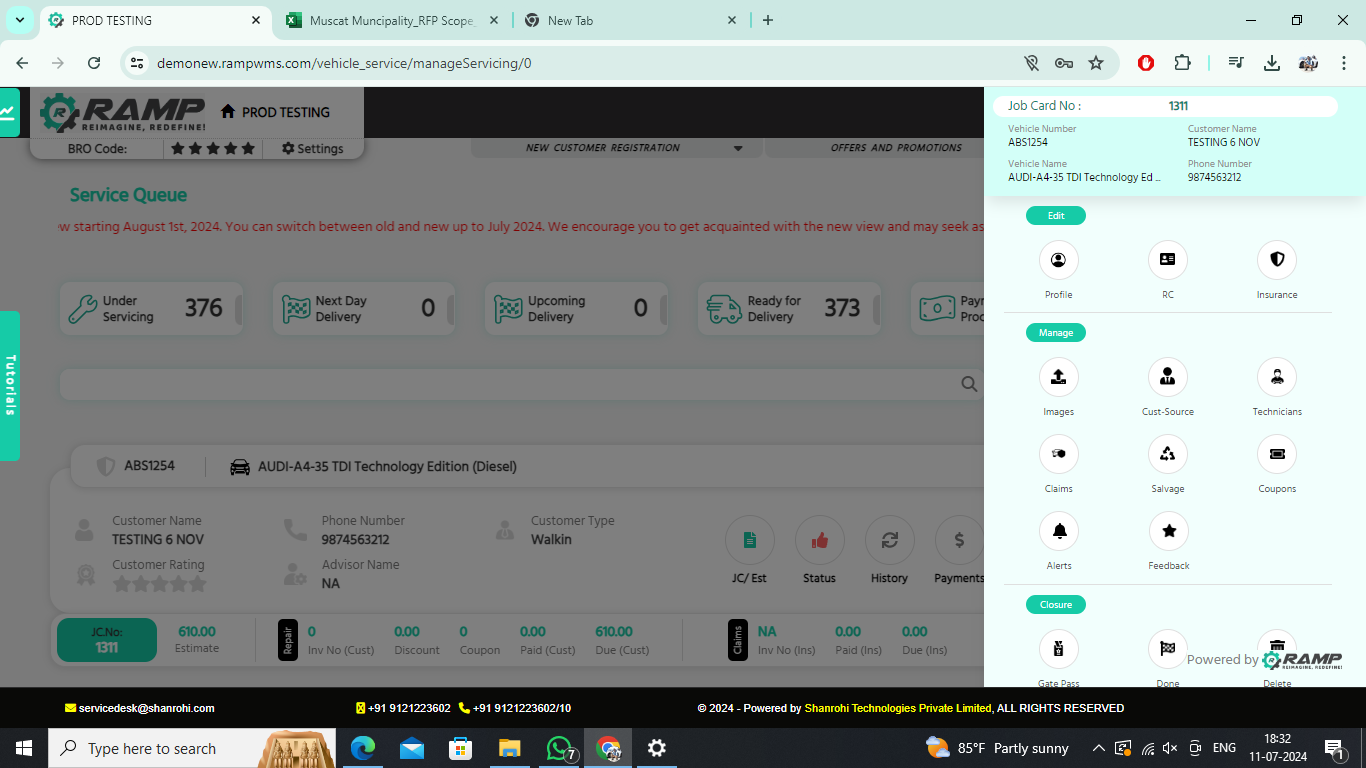Select the Salvage icon under Manage
The height and width of the screenshot is (768, 1366).
[x=1167, y=455]
